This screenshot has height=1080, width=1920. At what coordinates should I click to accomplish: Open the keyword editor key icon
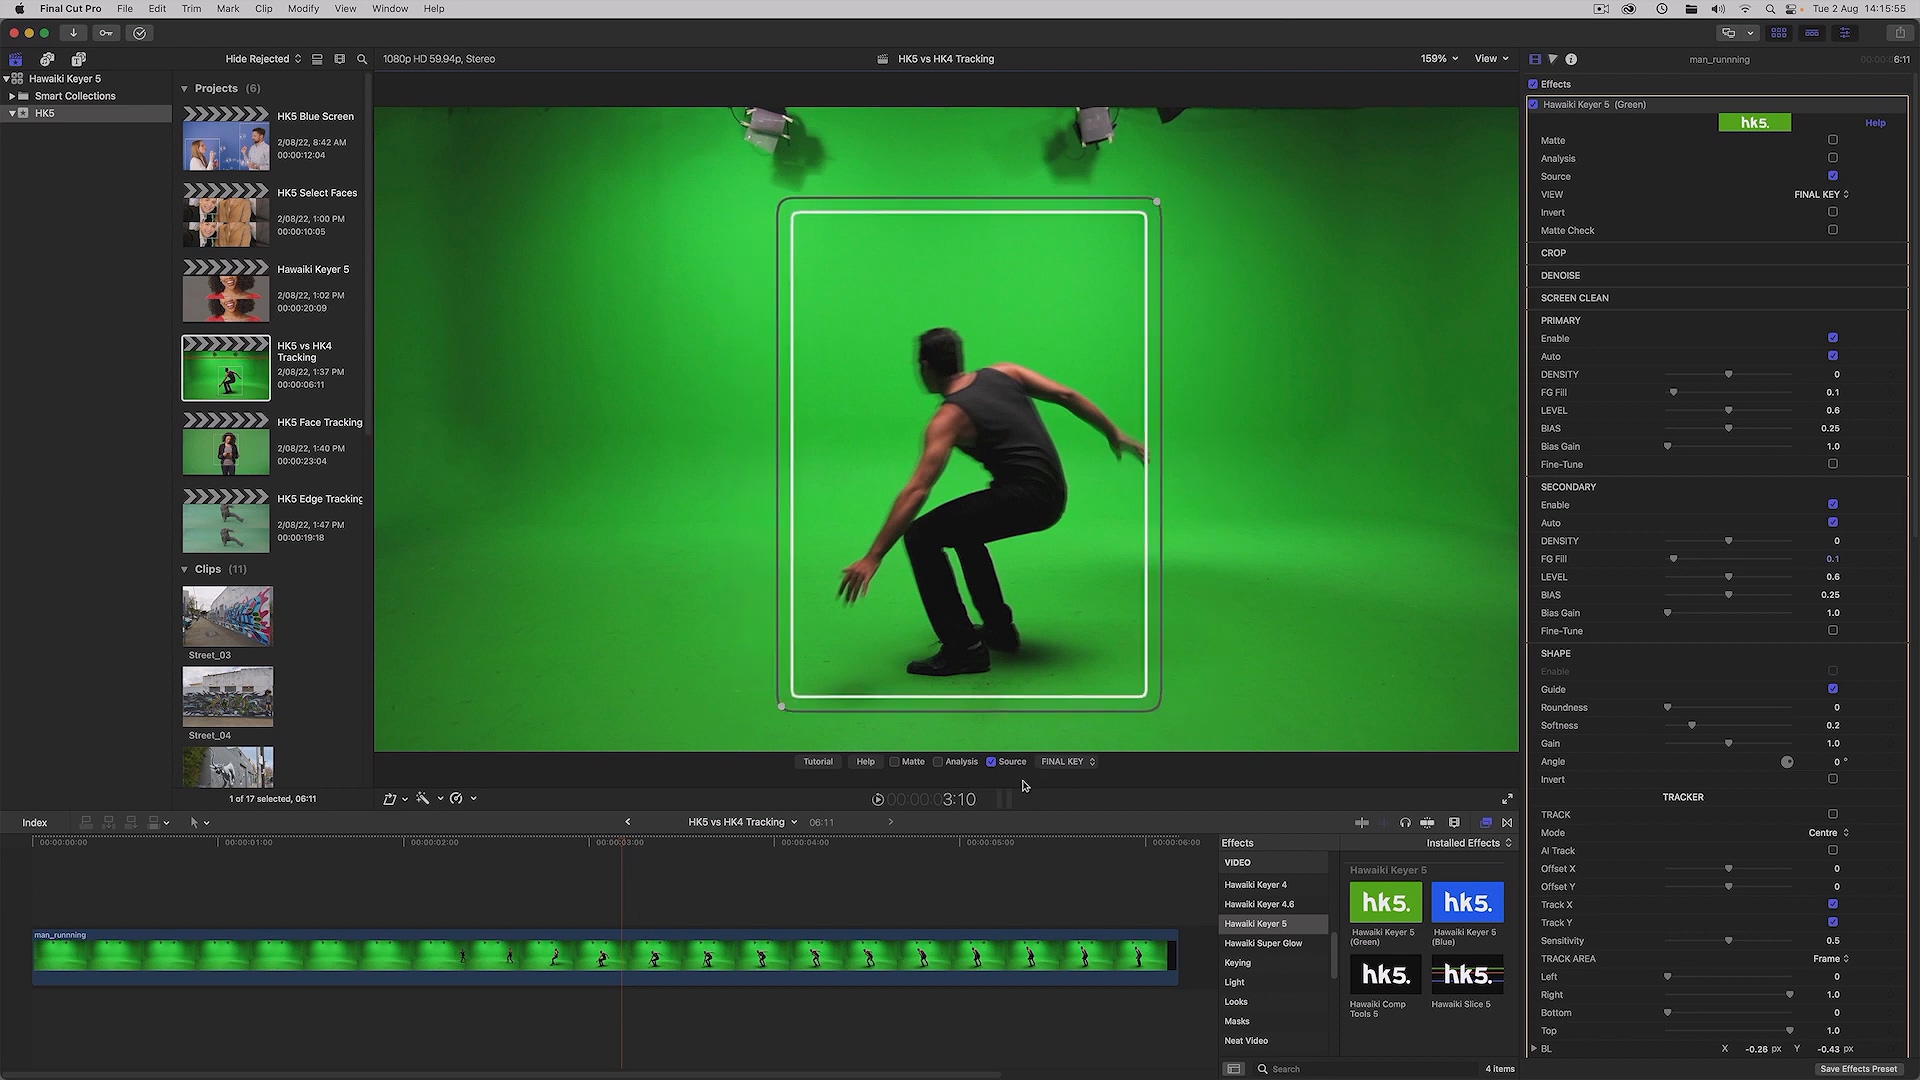point(106,33)
